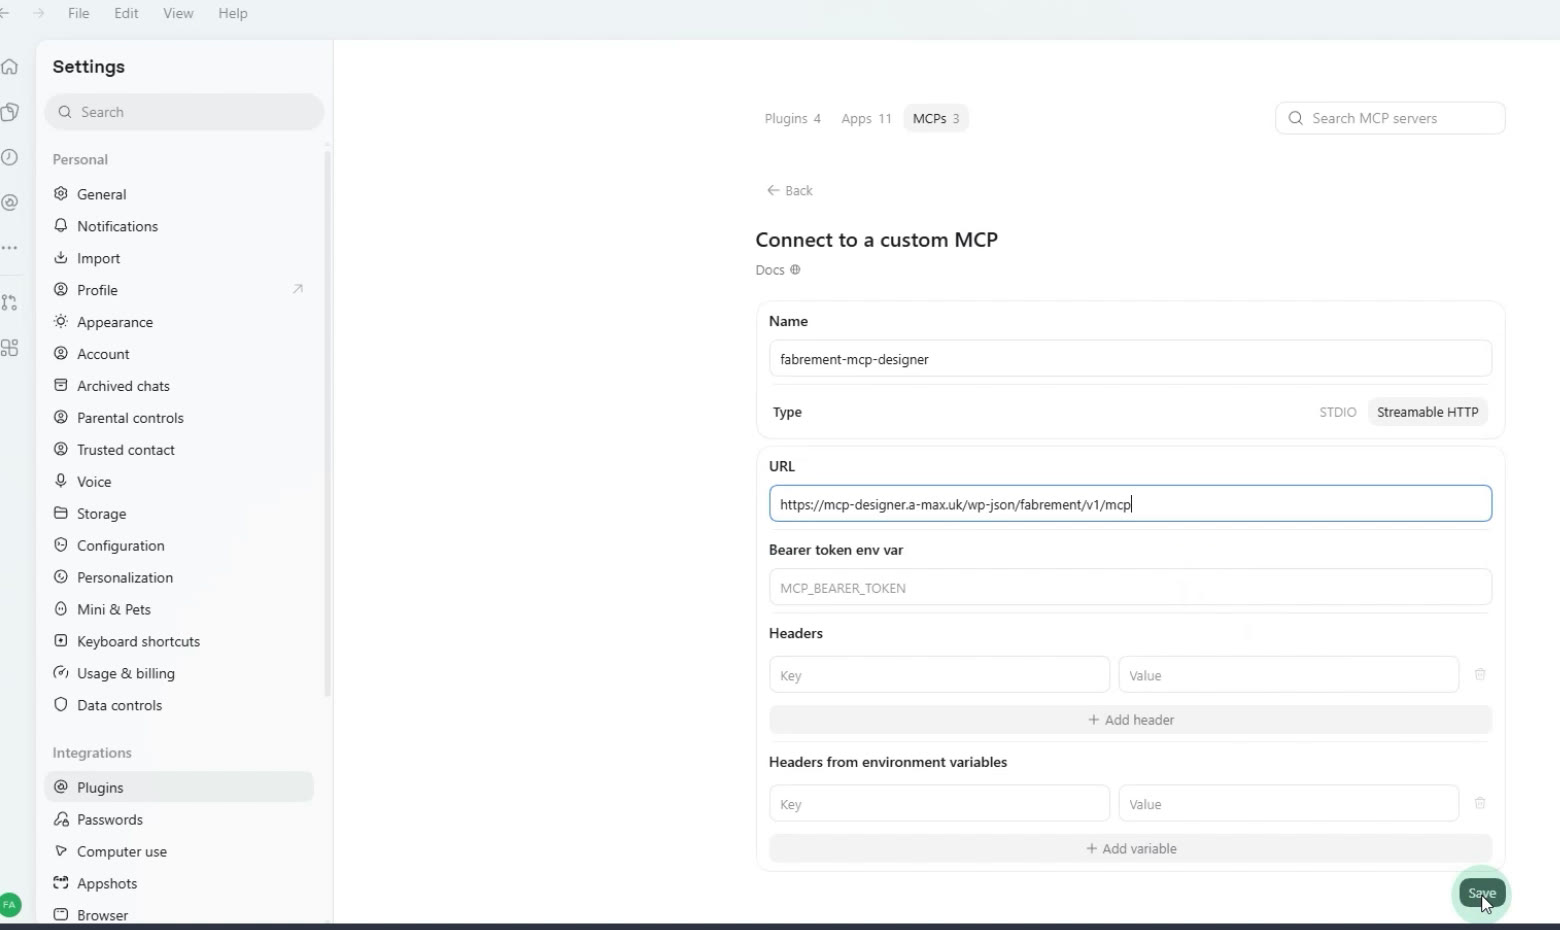Click the URL input field

(x=1130, y=504)
